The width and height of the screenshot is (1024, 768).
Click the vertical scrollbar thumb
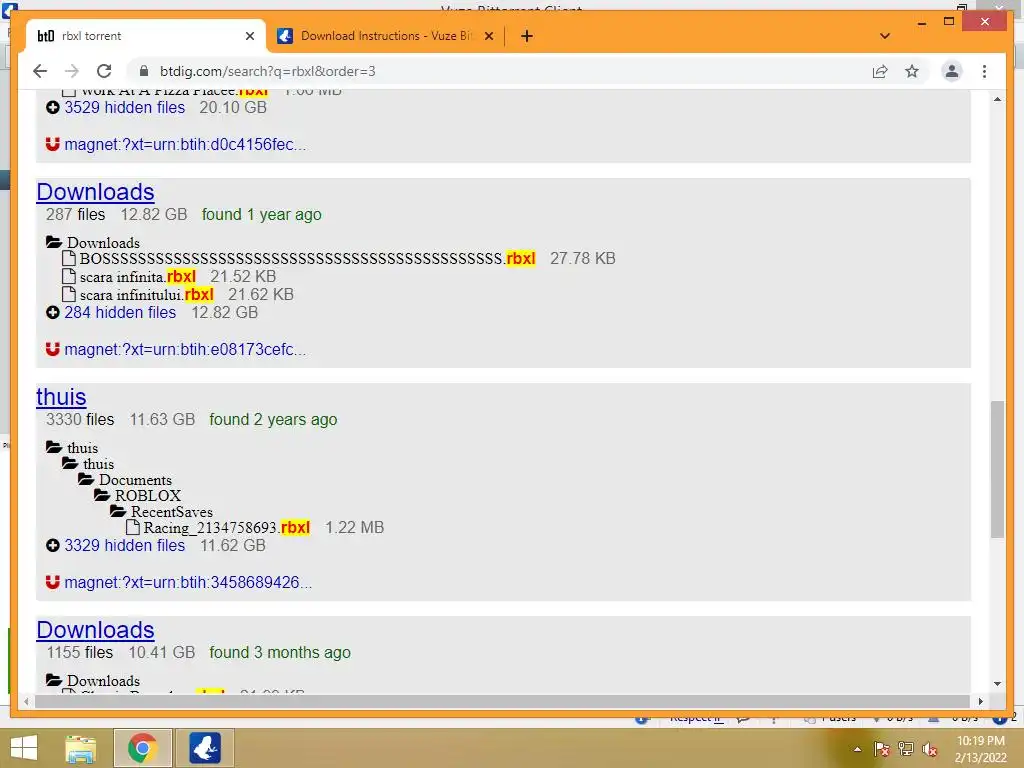pos(997,470)
